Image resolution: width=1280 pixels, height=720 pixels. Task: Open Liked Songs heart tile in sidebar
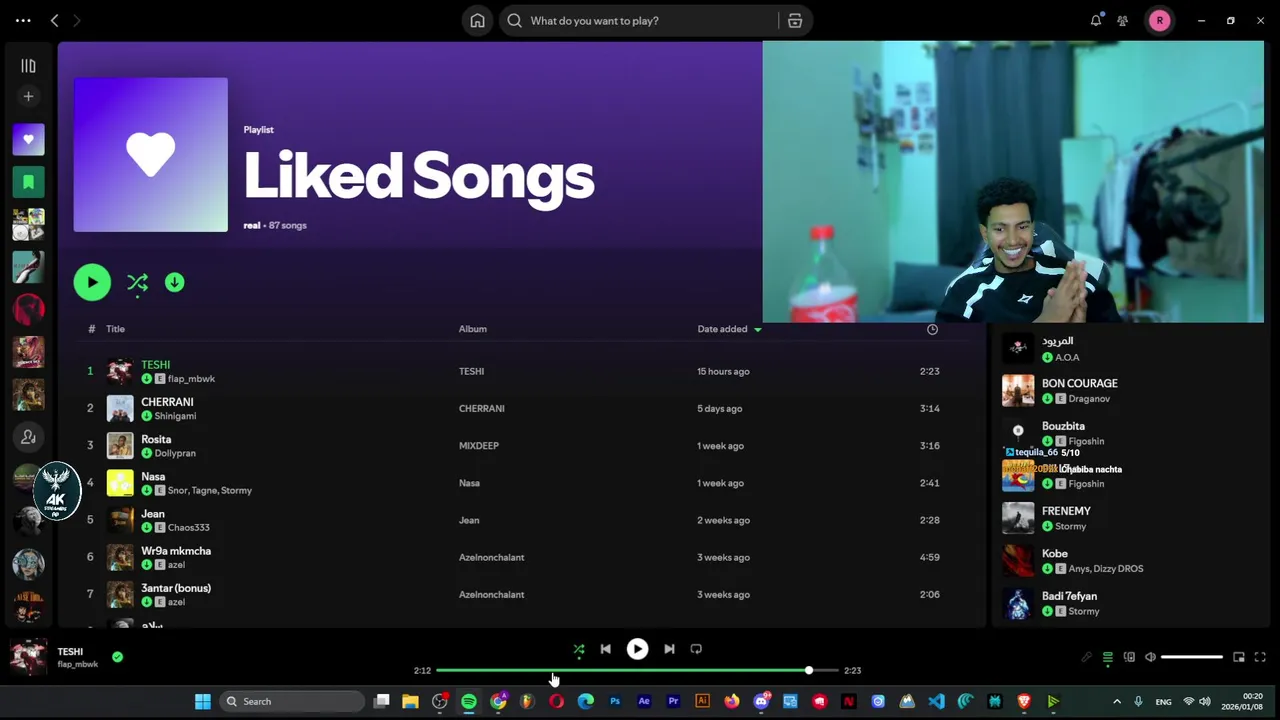click(28, 139)
